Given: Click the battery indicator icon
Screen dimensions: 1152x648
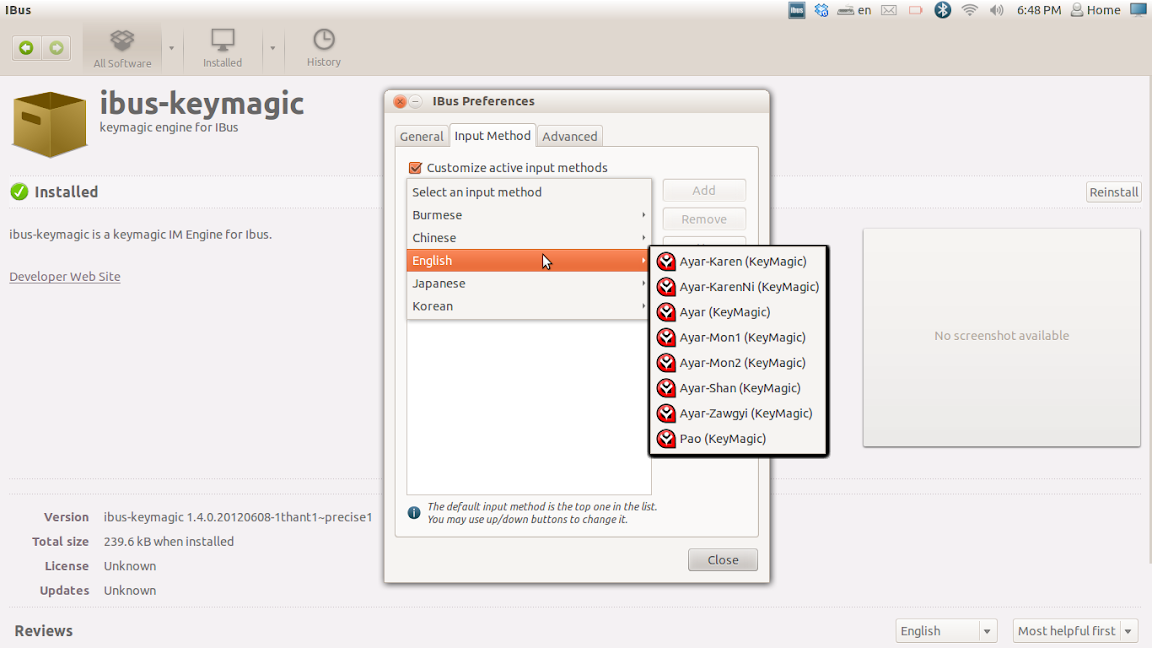Looking at the screenshot, I should (915, 10).
